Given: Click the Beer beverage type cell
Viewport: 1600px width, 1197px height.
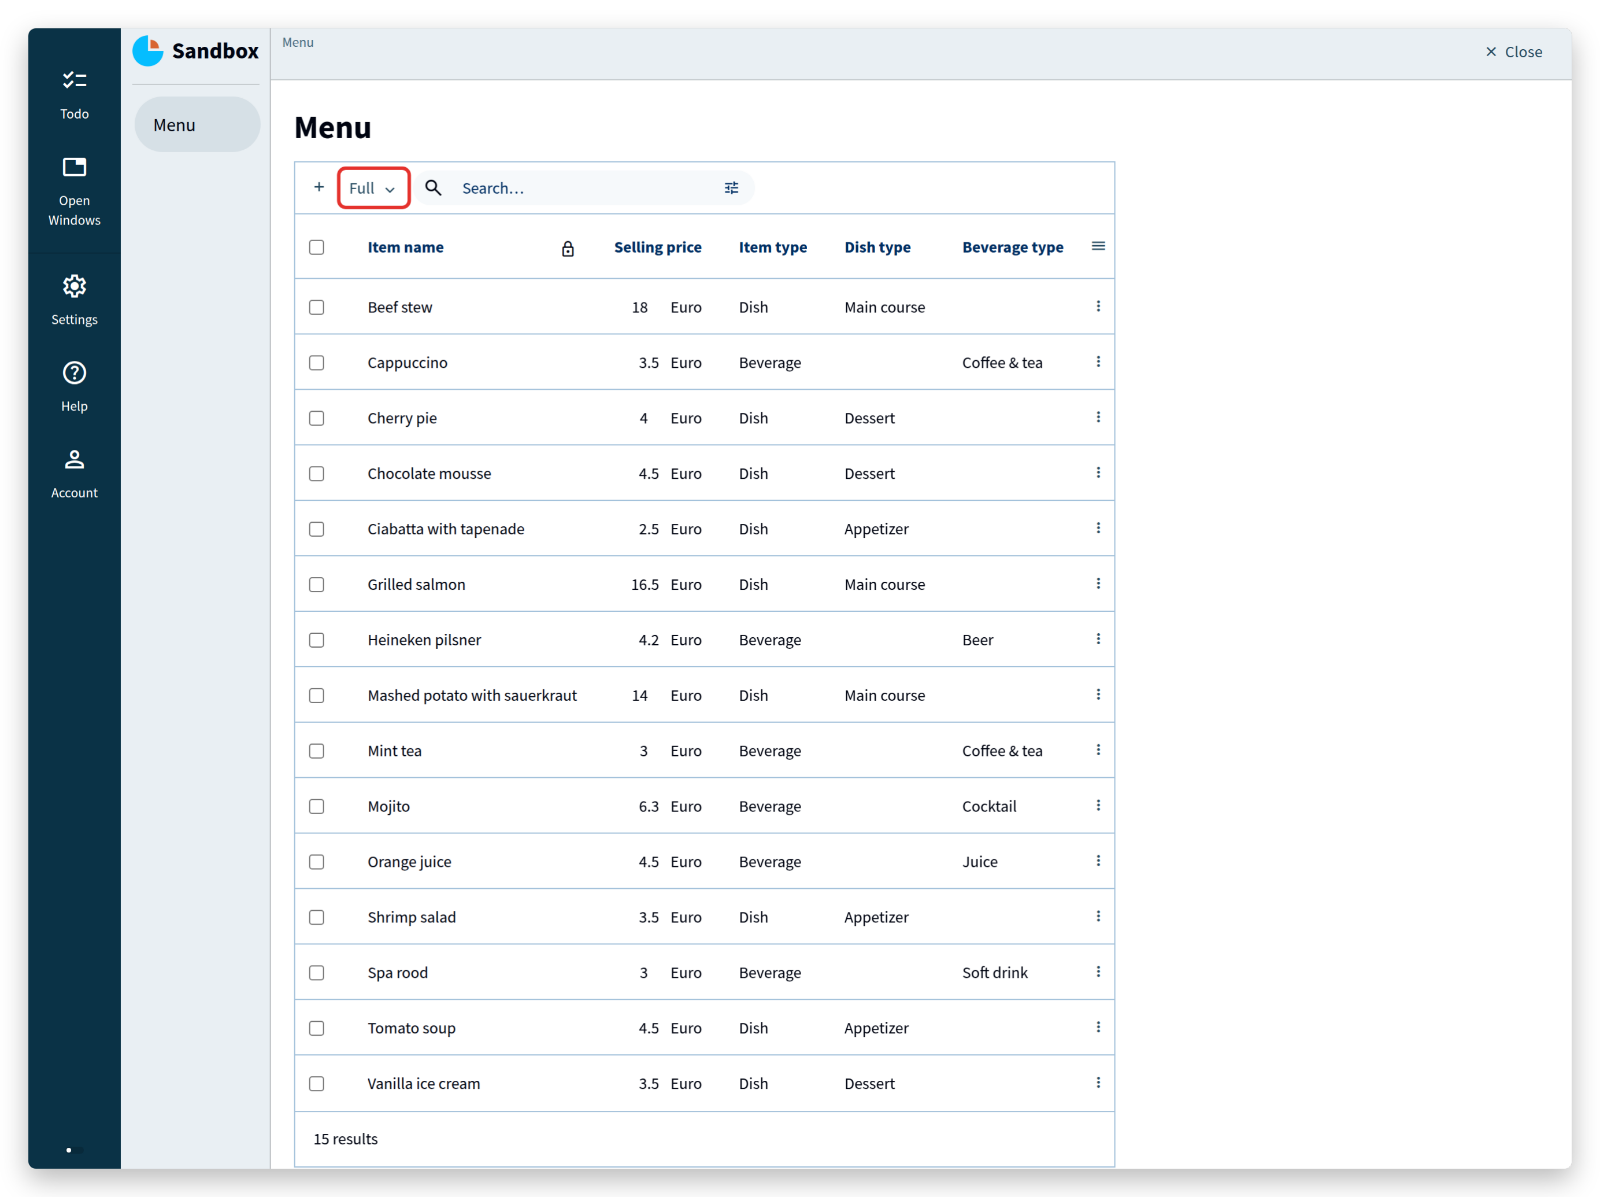Looking at the screenshot, I should tap(977, 640).
